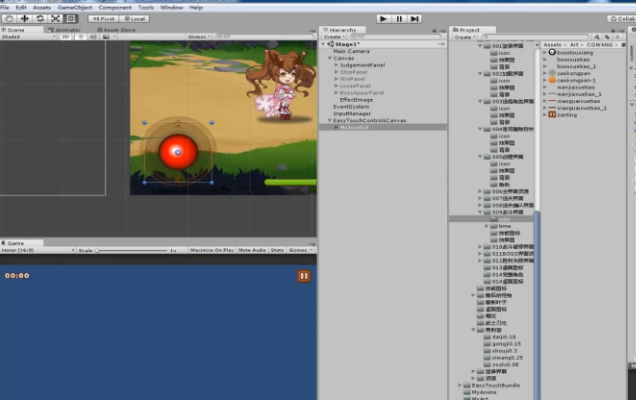Expand JudgementPanel in Hierarchy
Screen dimensions: 636x400
336,65
